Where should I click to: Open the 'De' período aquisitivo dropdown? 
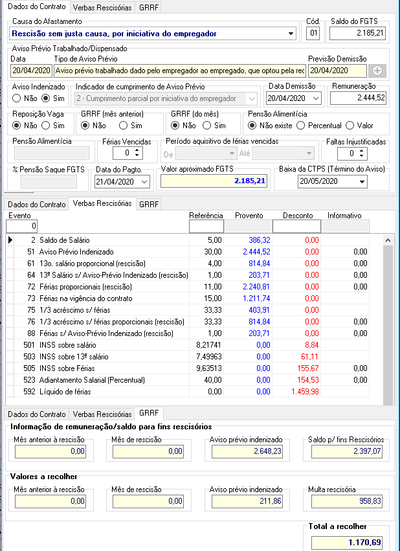click(x=232, y=154)
